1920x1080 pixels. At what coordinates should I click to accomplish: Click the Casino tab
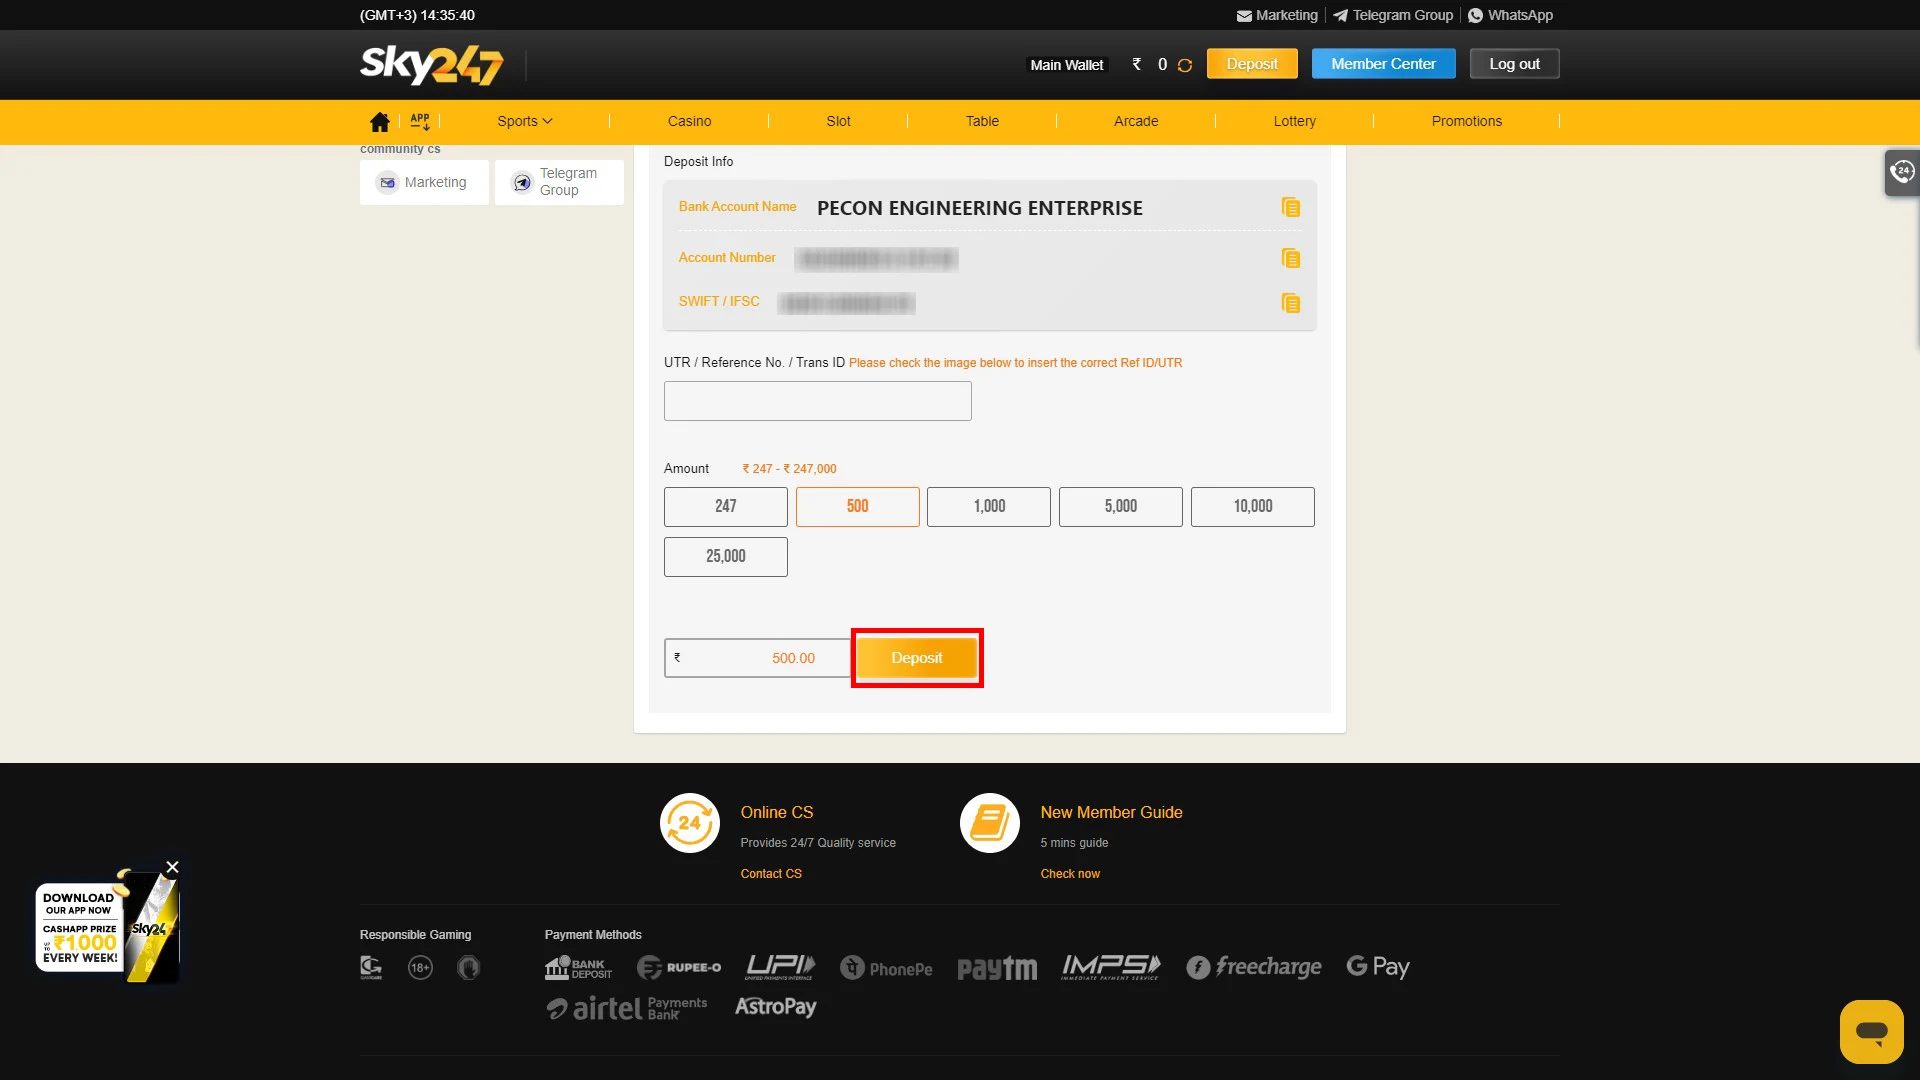click(690, 120)
